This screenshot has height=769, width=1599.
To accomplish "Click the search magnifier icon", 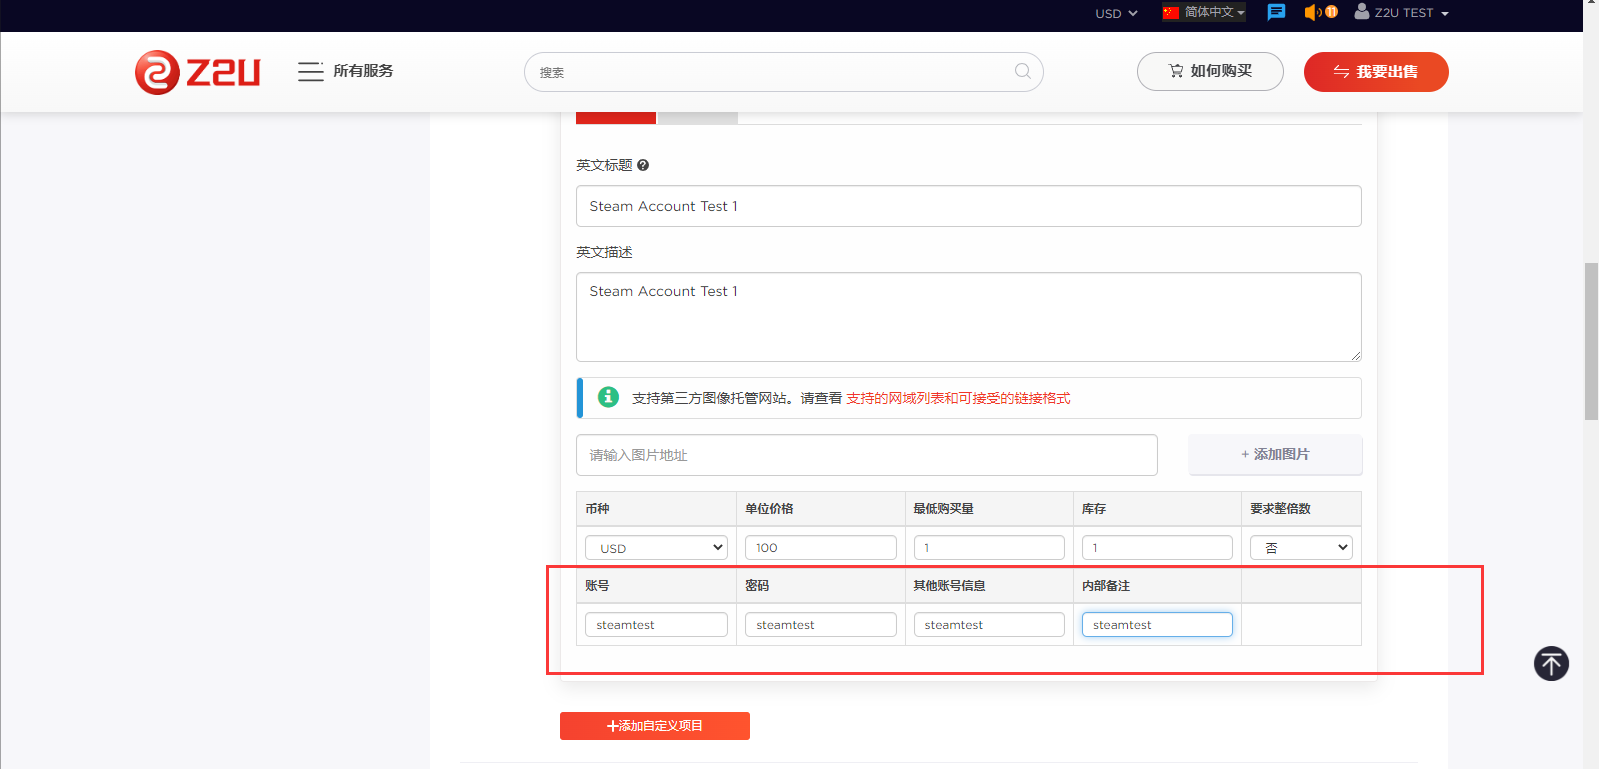I will coord(1022,71).
